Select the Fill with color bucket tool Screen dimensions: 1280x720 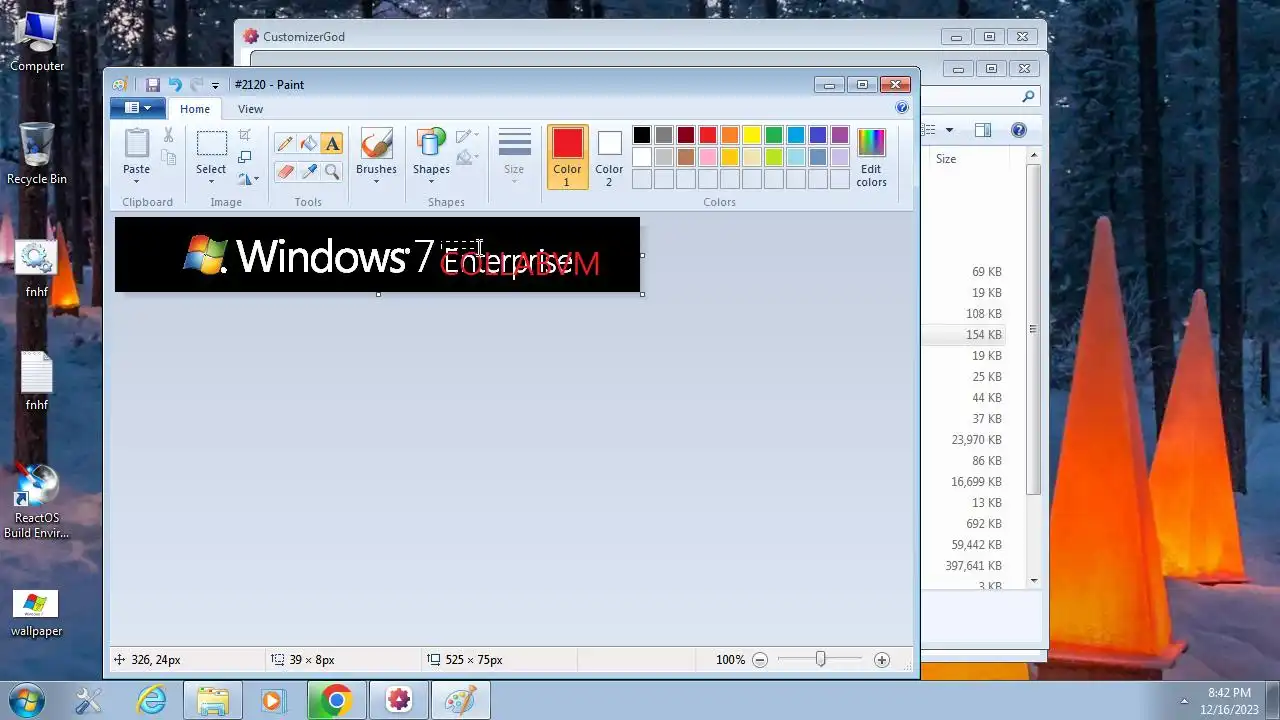tap(309, 143)
